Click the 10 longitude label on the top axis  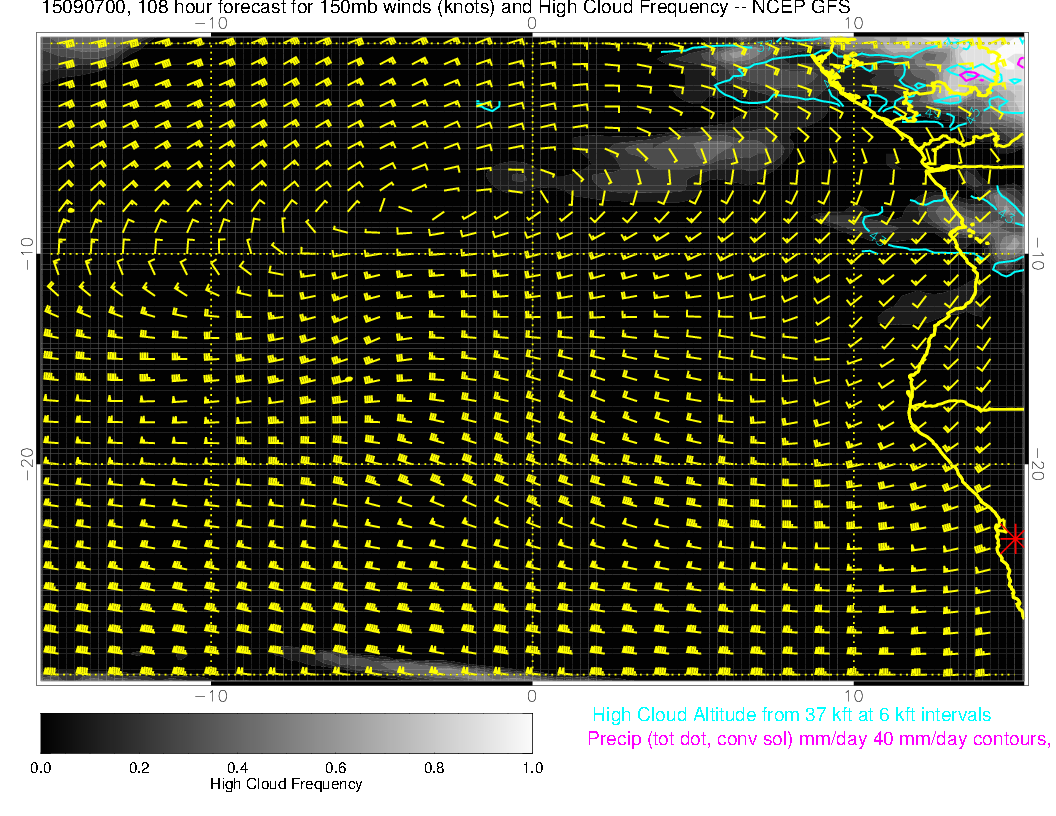click(852, 22)
